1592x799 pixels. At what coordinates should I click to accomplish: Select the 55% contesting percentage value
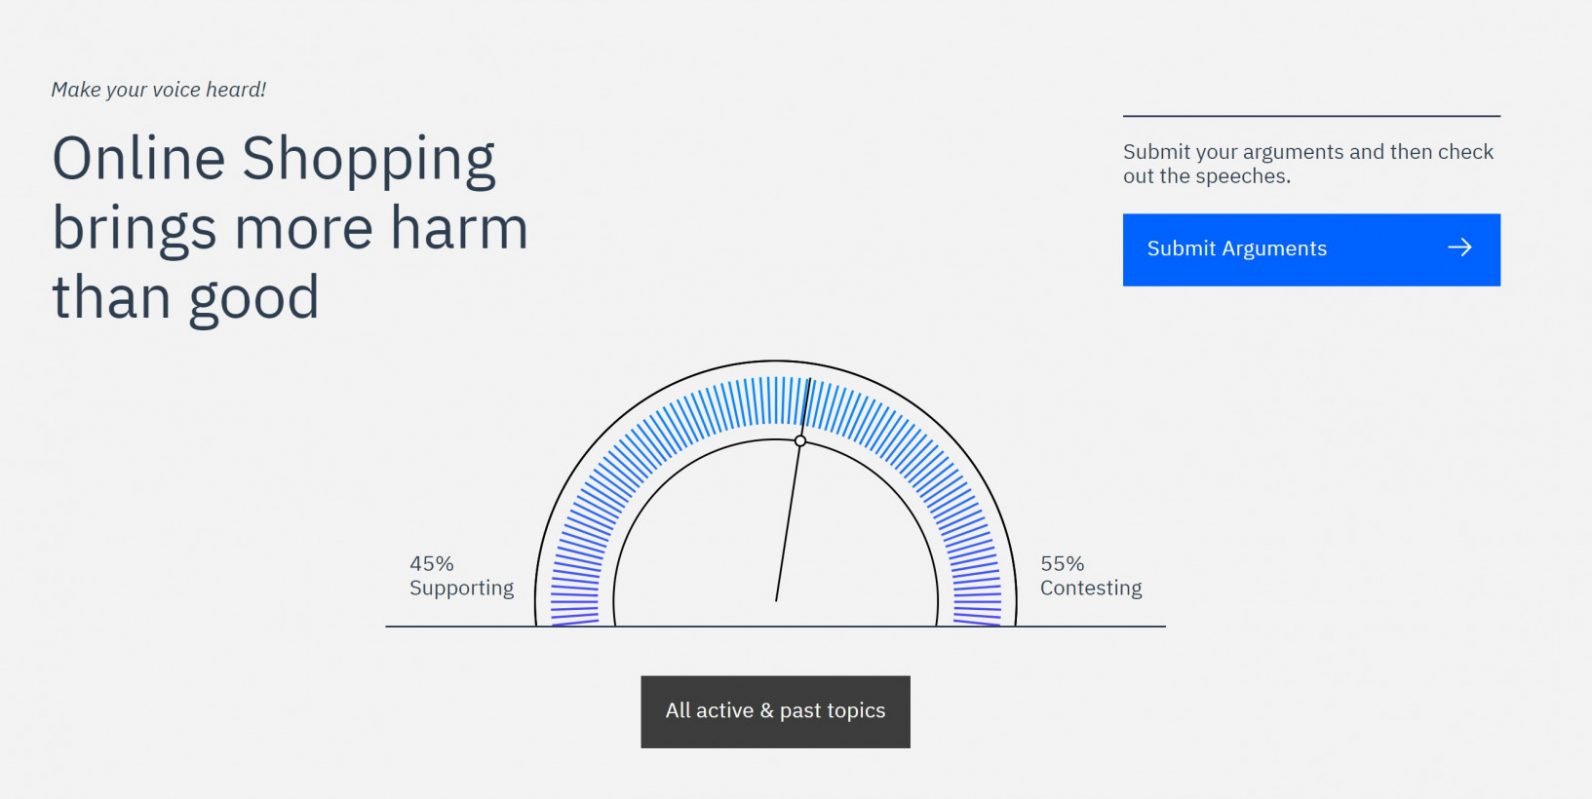coord(1062,564)
